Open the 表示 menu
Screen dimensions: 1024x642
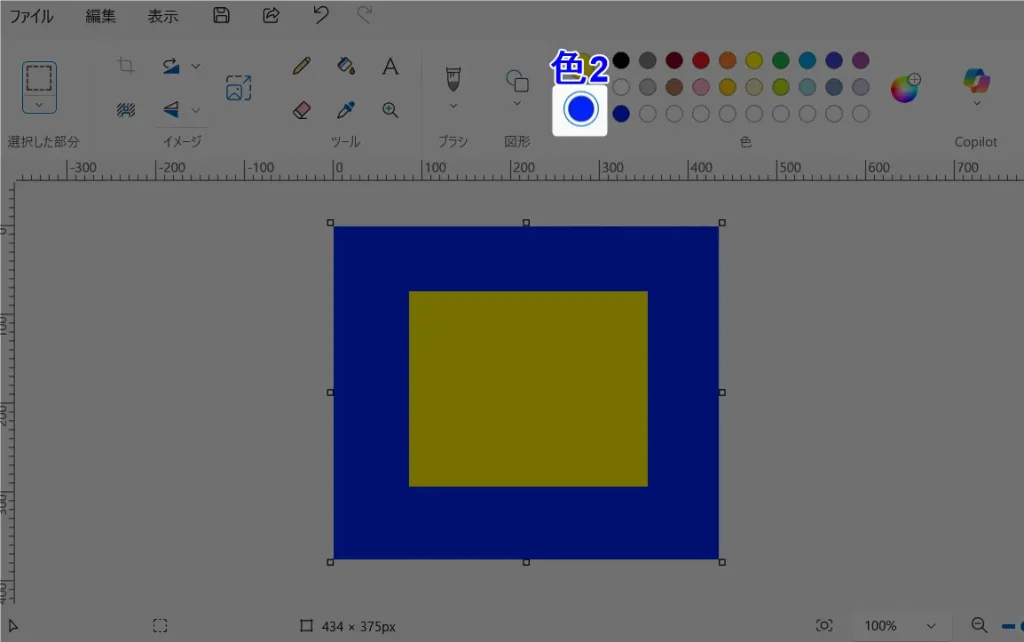click(163, 16)
